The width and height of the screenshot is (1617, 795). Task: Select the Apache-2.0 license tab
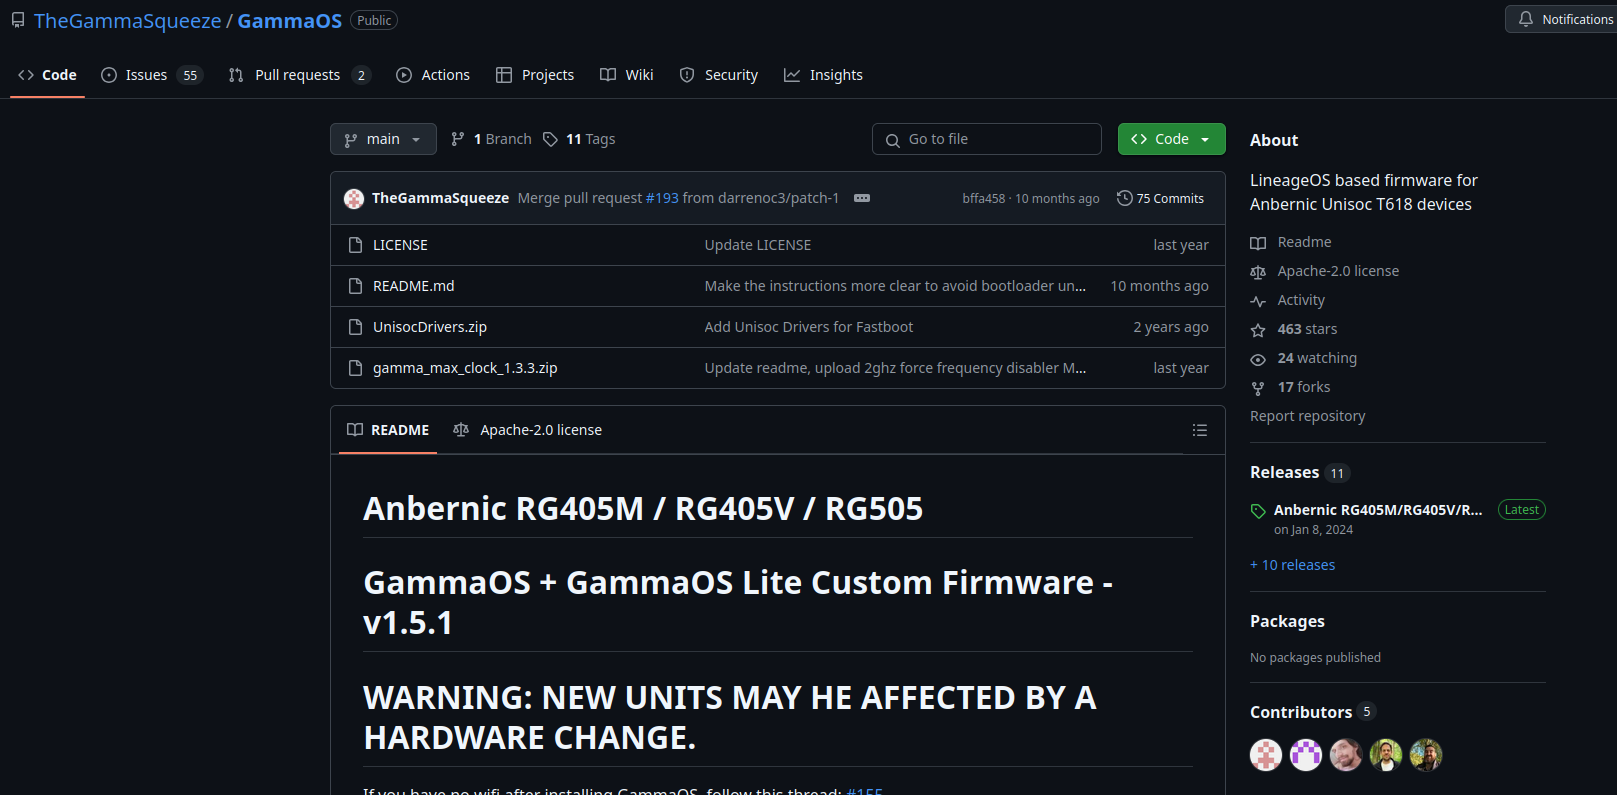(x=527, y=430)
